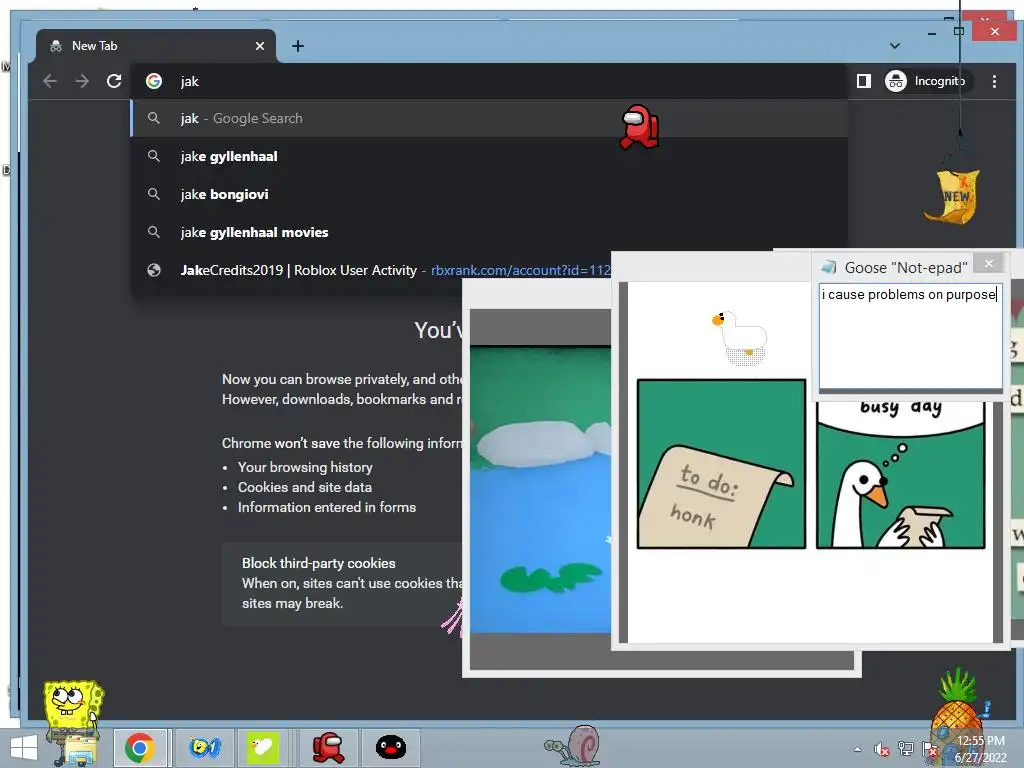
Task: Click the muted speaker tray icon
Action: point(882,749)
